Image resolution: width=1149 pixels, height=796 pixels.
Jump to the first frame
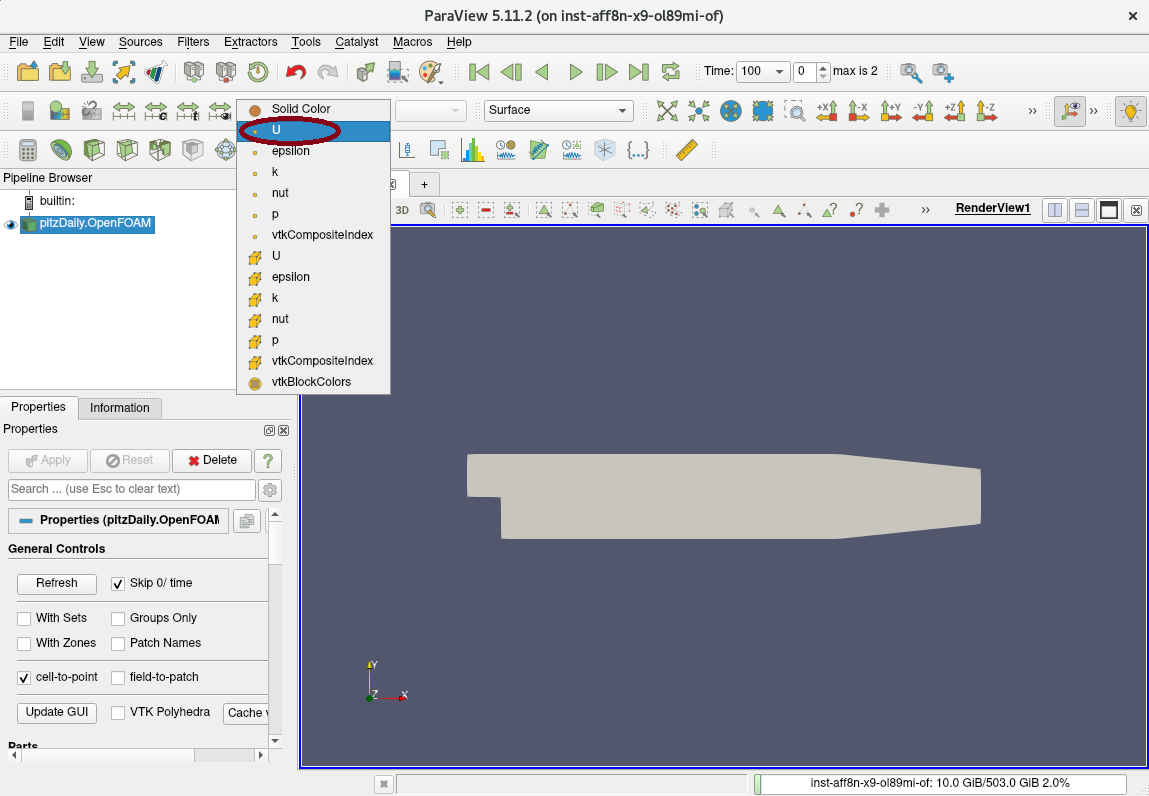[x=479, y=72]
